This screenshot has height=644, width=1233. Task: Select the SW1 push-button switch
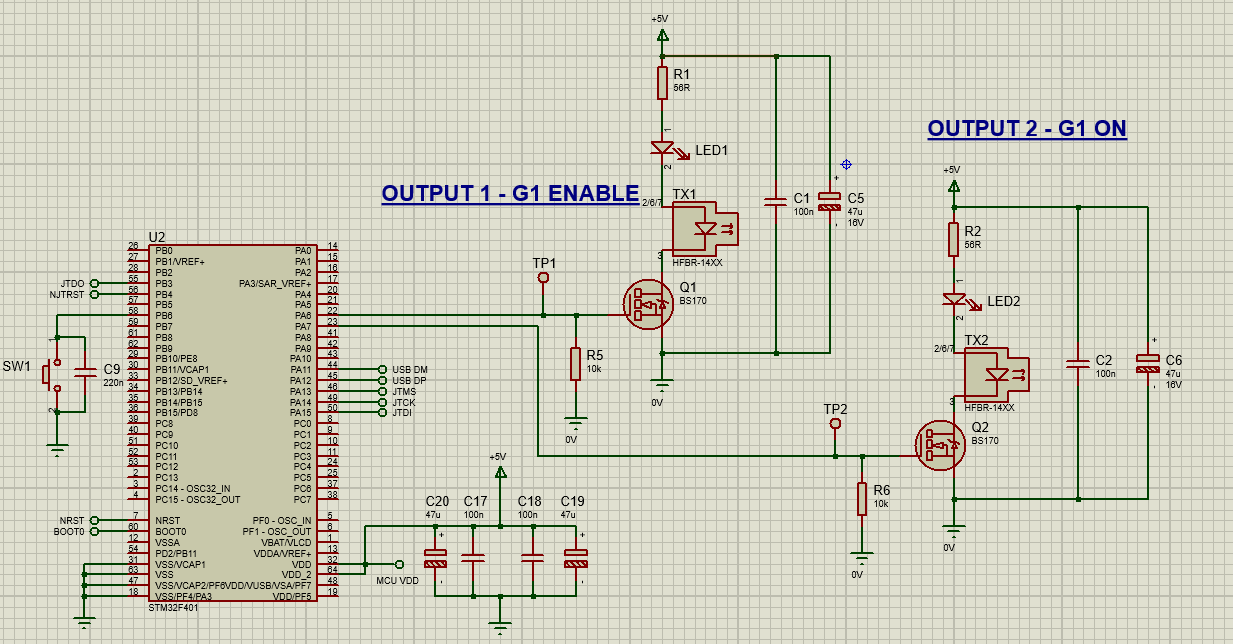point(53,374)
